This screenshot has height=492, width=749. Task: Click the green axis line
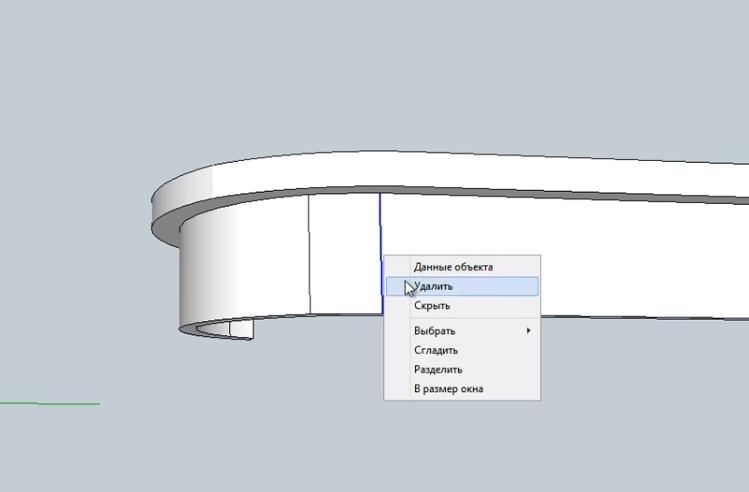pyautogui.click(x=50, y=404)
